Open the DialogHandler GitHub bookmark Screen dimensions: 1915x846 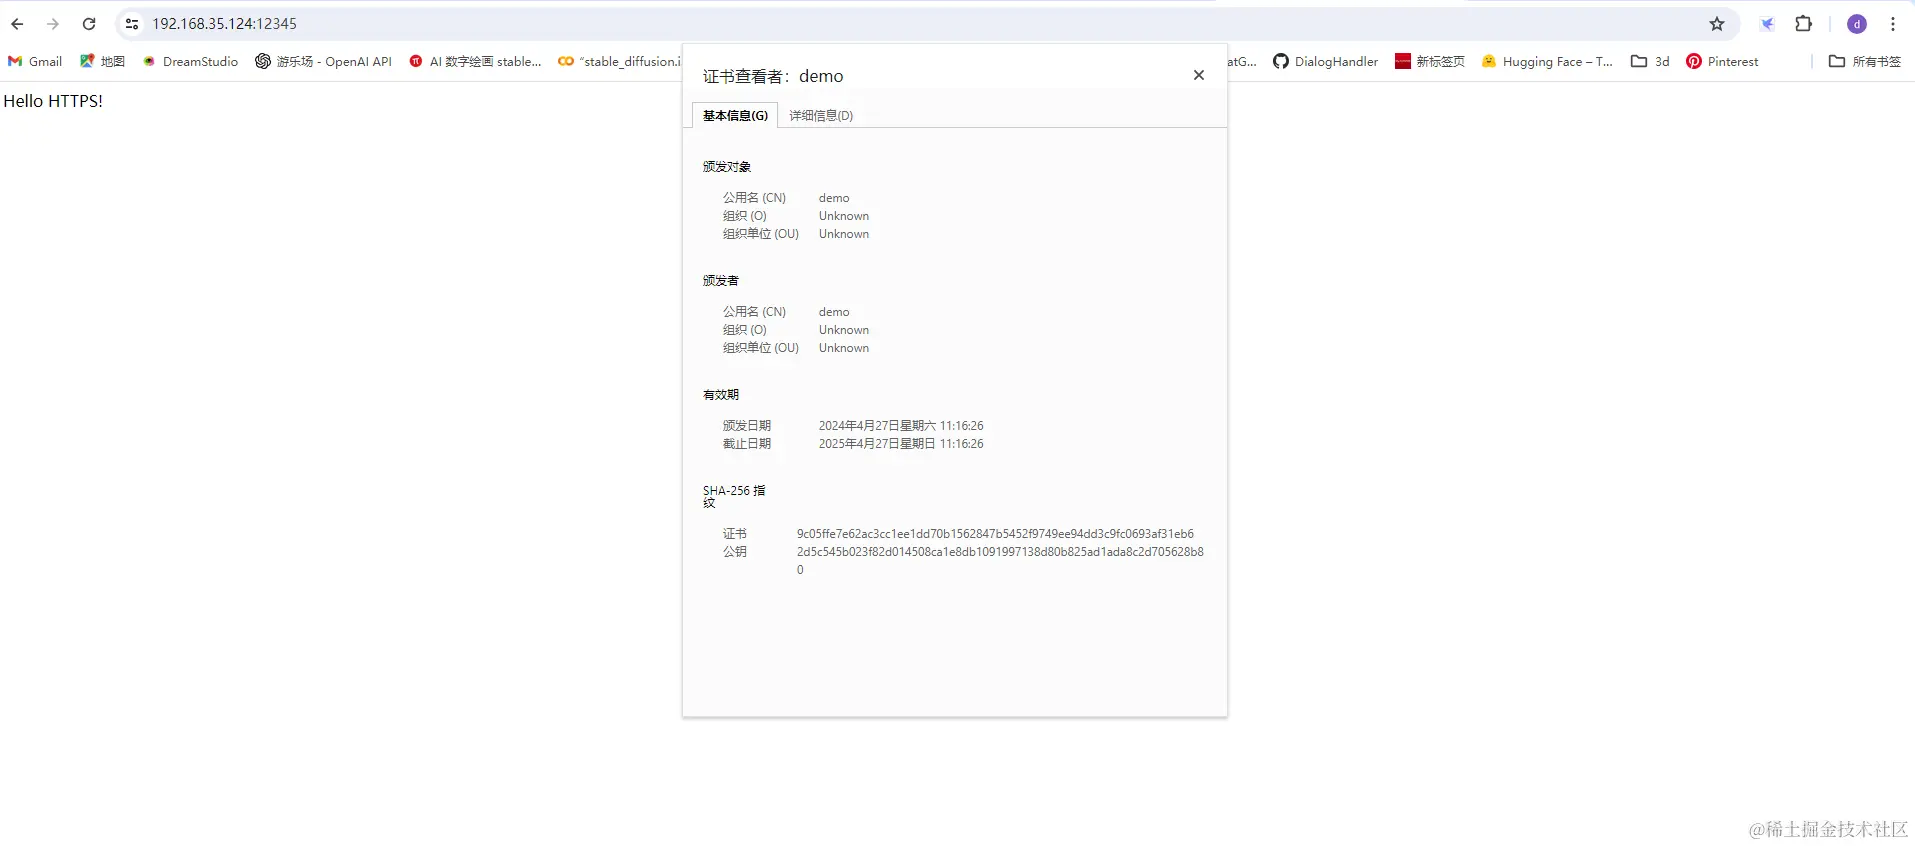coord(1325,61)
